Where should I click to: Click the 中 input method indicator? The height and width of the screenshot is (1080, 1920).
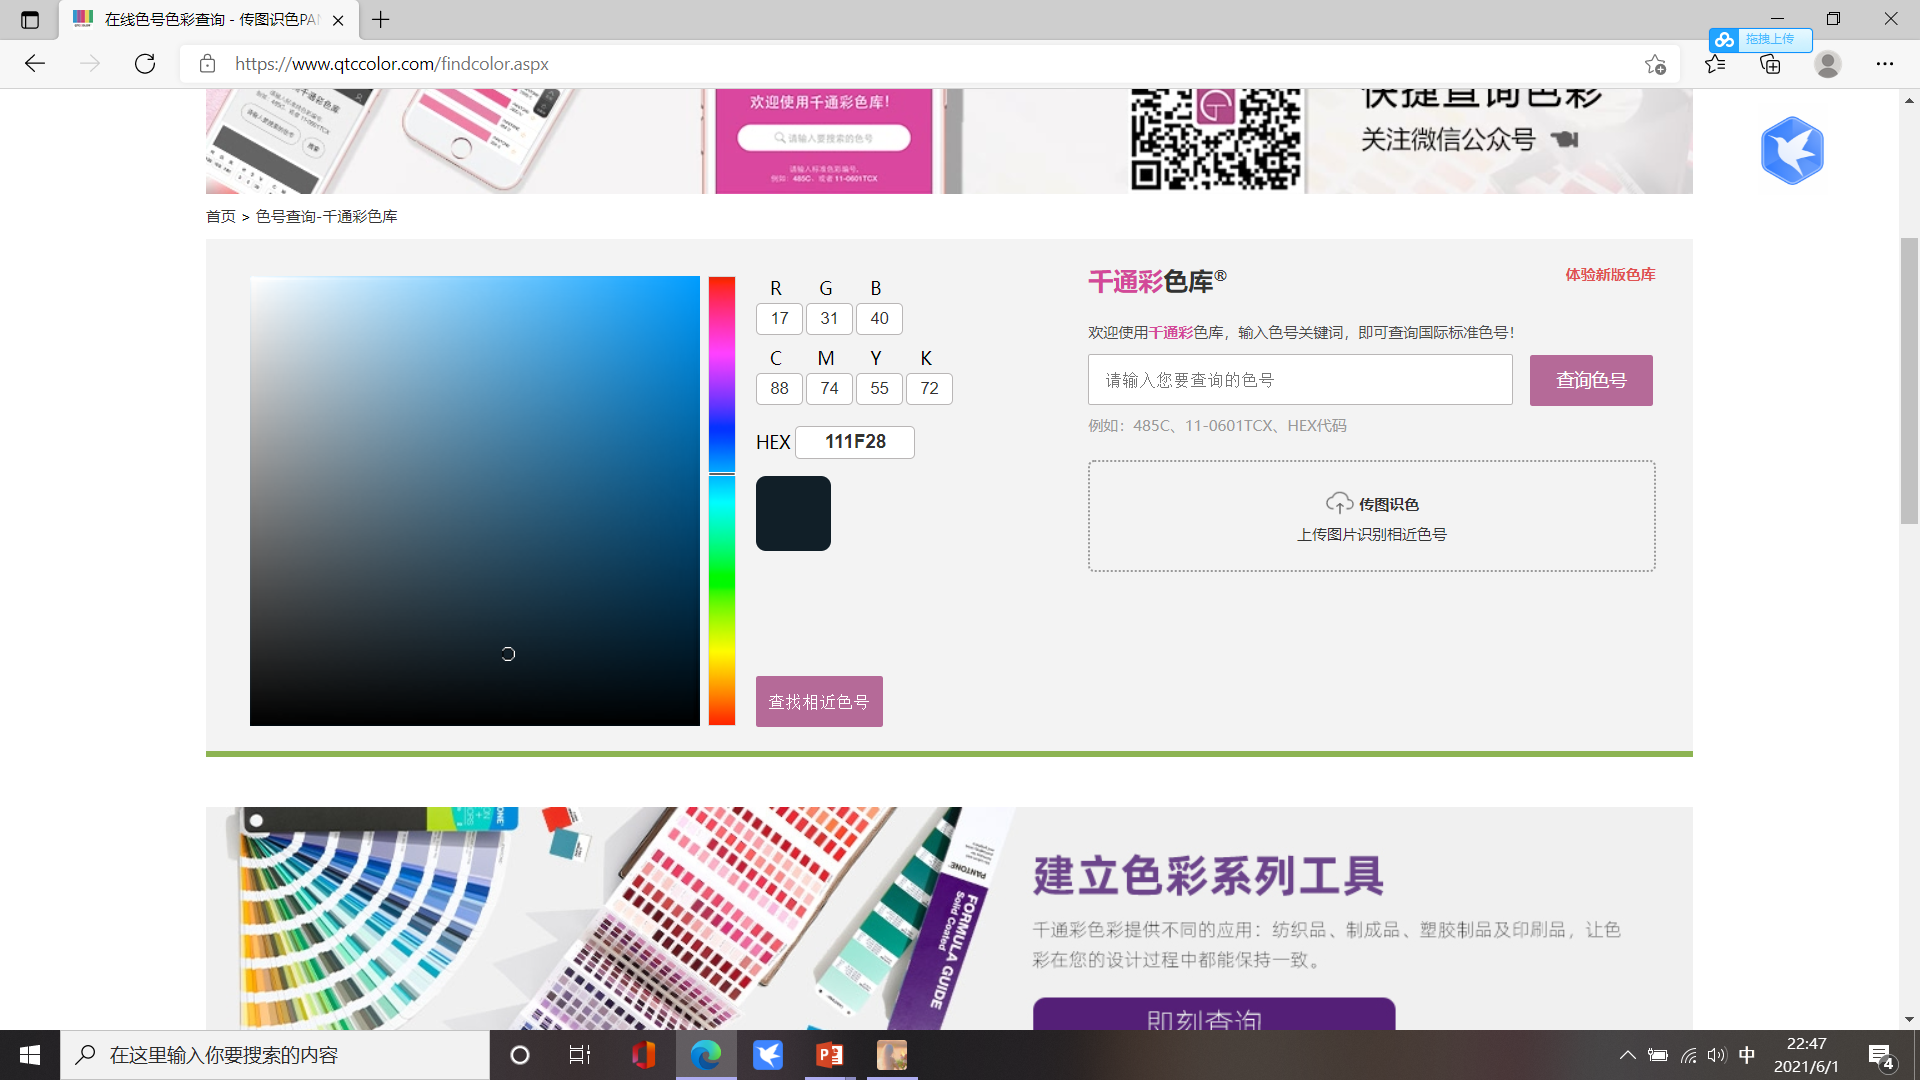coord(1747,1055)
